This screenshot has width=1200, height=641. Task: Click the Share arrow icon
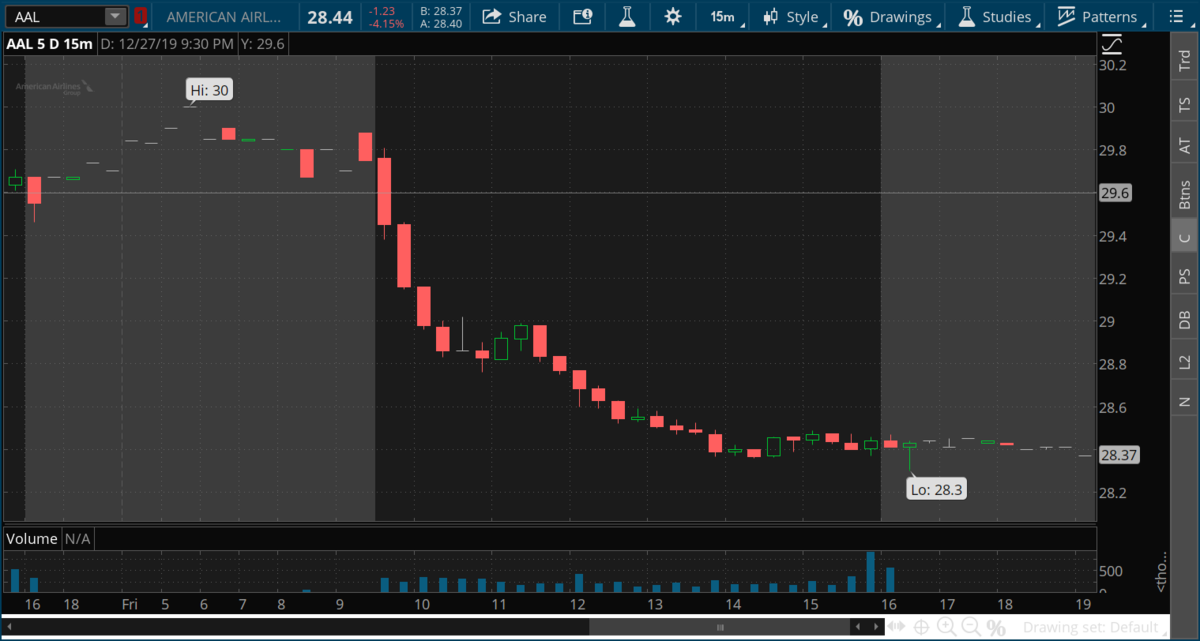point(492,16)
